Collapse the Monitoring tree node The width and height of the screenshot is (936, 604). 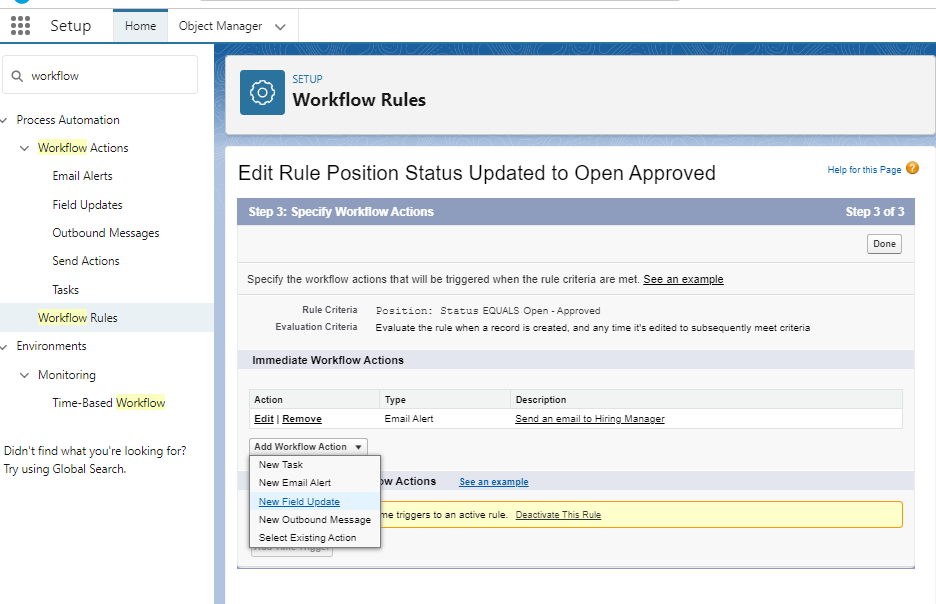24,375
